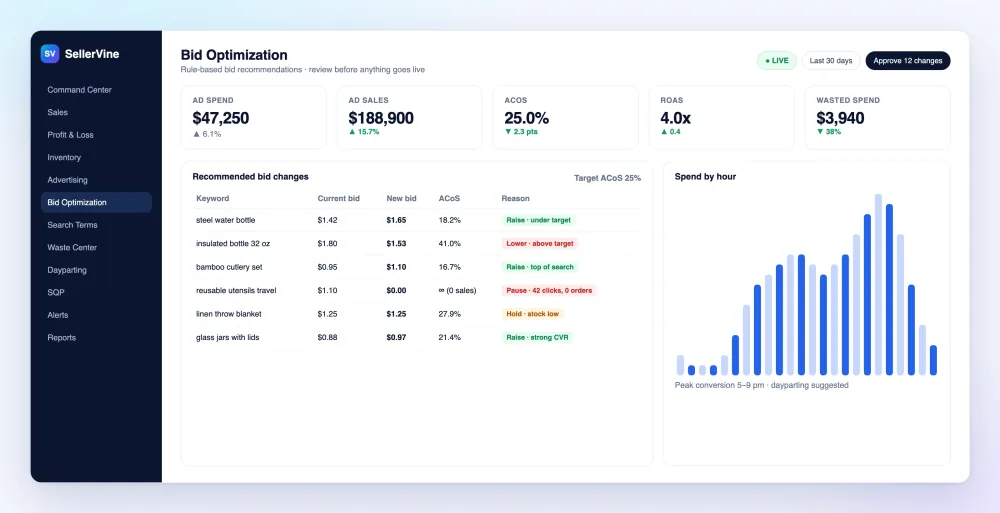Click current bid $1.42
This screenshot has height=513, width=1000.
[327, 220]
